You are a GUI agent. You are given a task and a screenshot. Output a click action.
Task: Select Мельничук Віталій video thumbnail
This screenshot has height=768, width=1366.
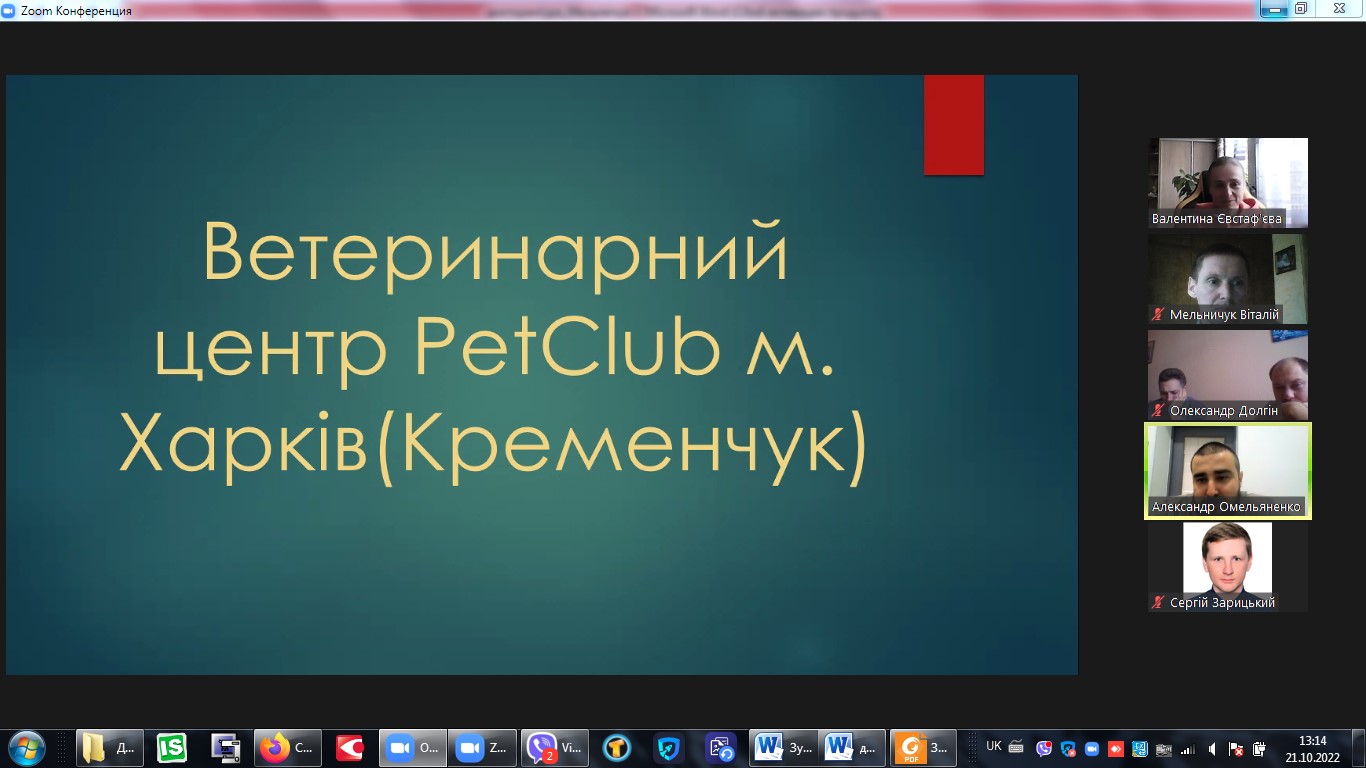tap(1228, 279)
